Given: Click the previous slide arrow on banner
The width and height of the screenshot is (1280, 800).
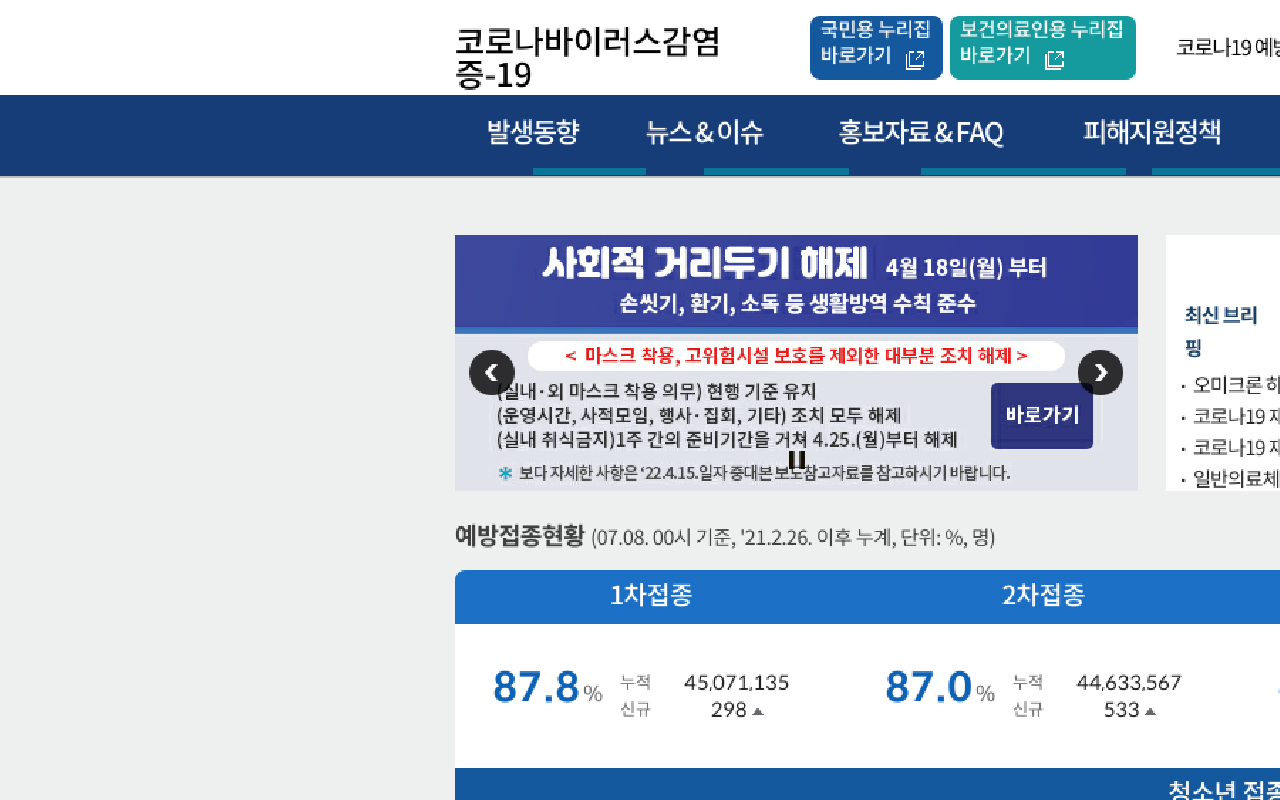Looking at the screenshot, I should click(491, 373).
